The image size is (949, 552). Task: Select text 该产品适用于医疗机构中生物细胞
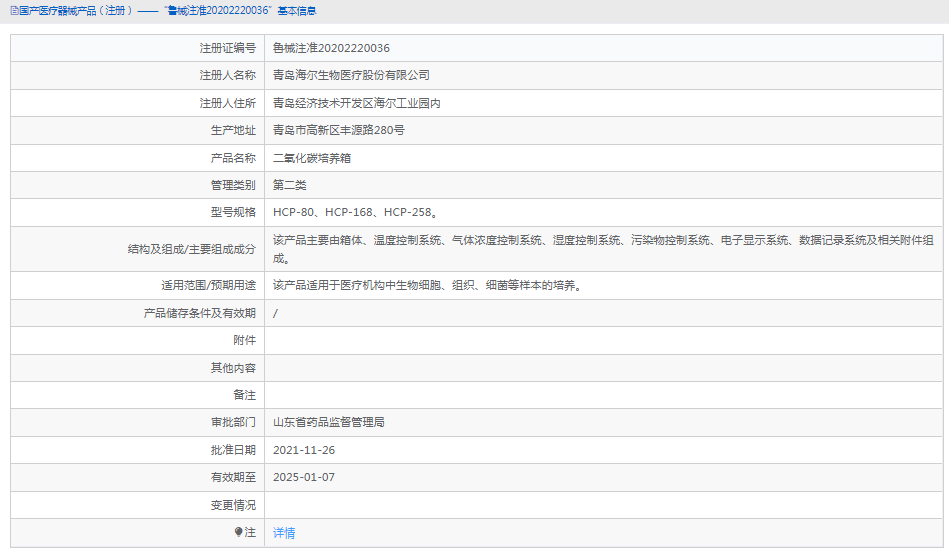357,285
